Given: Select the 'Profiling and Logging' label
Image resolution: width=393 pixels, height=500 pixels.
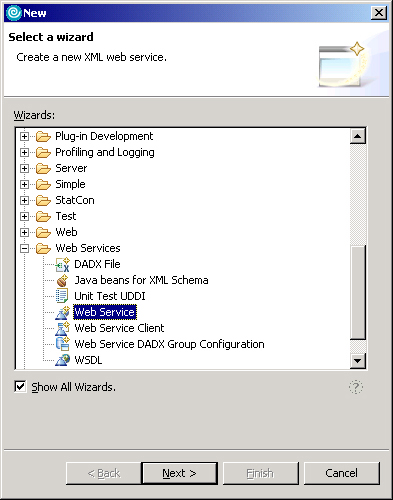Looking at the screenshot, I should 105,152.
